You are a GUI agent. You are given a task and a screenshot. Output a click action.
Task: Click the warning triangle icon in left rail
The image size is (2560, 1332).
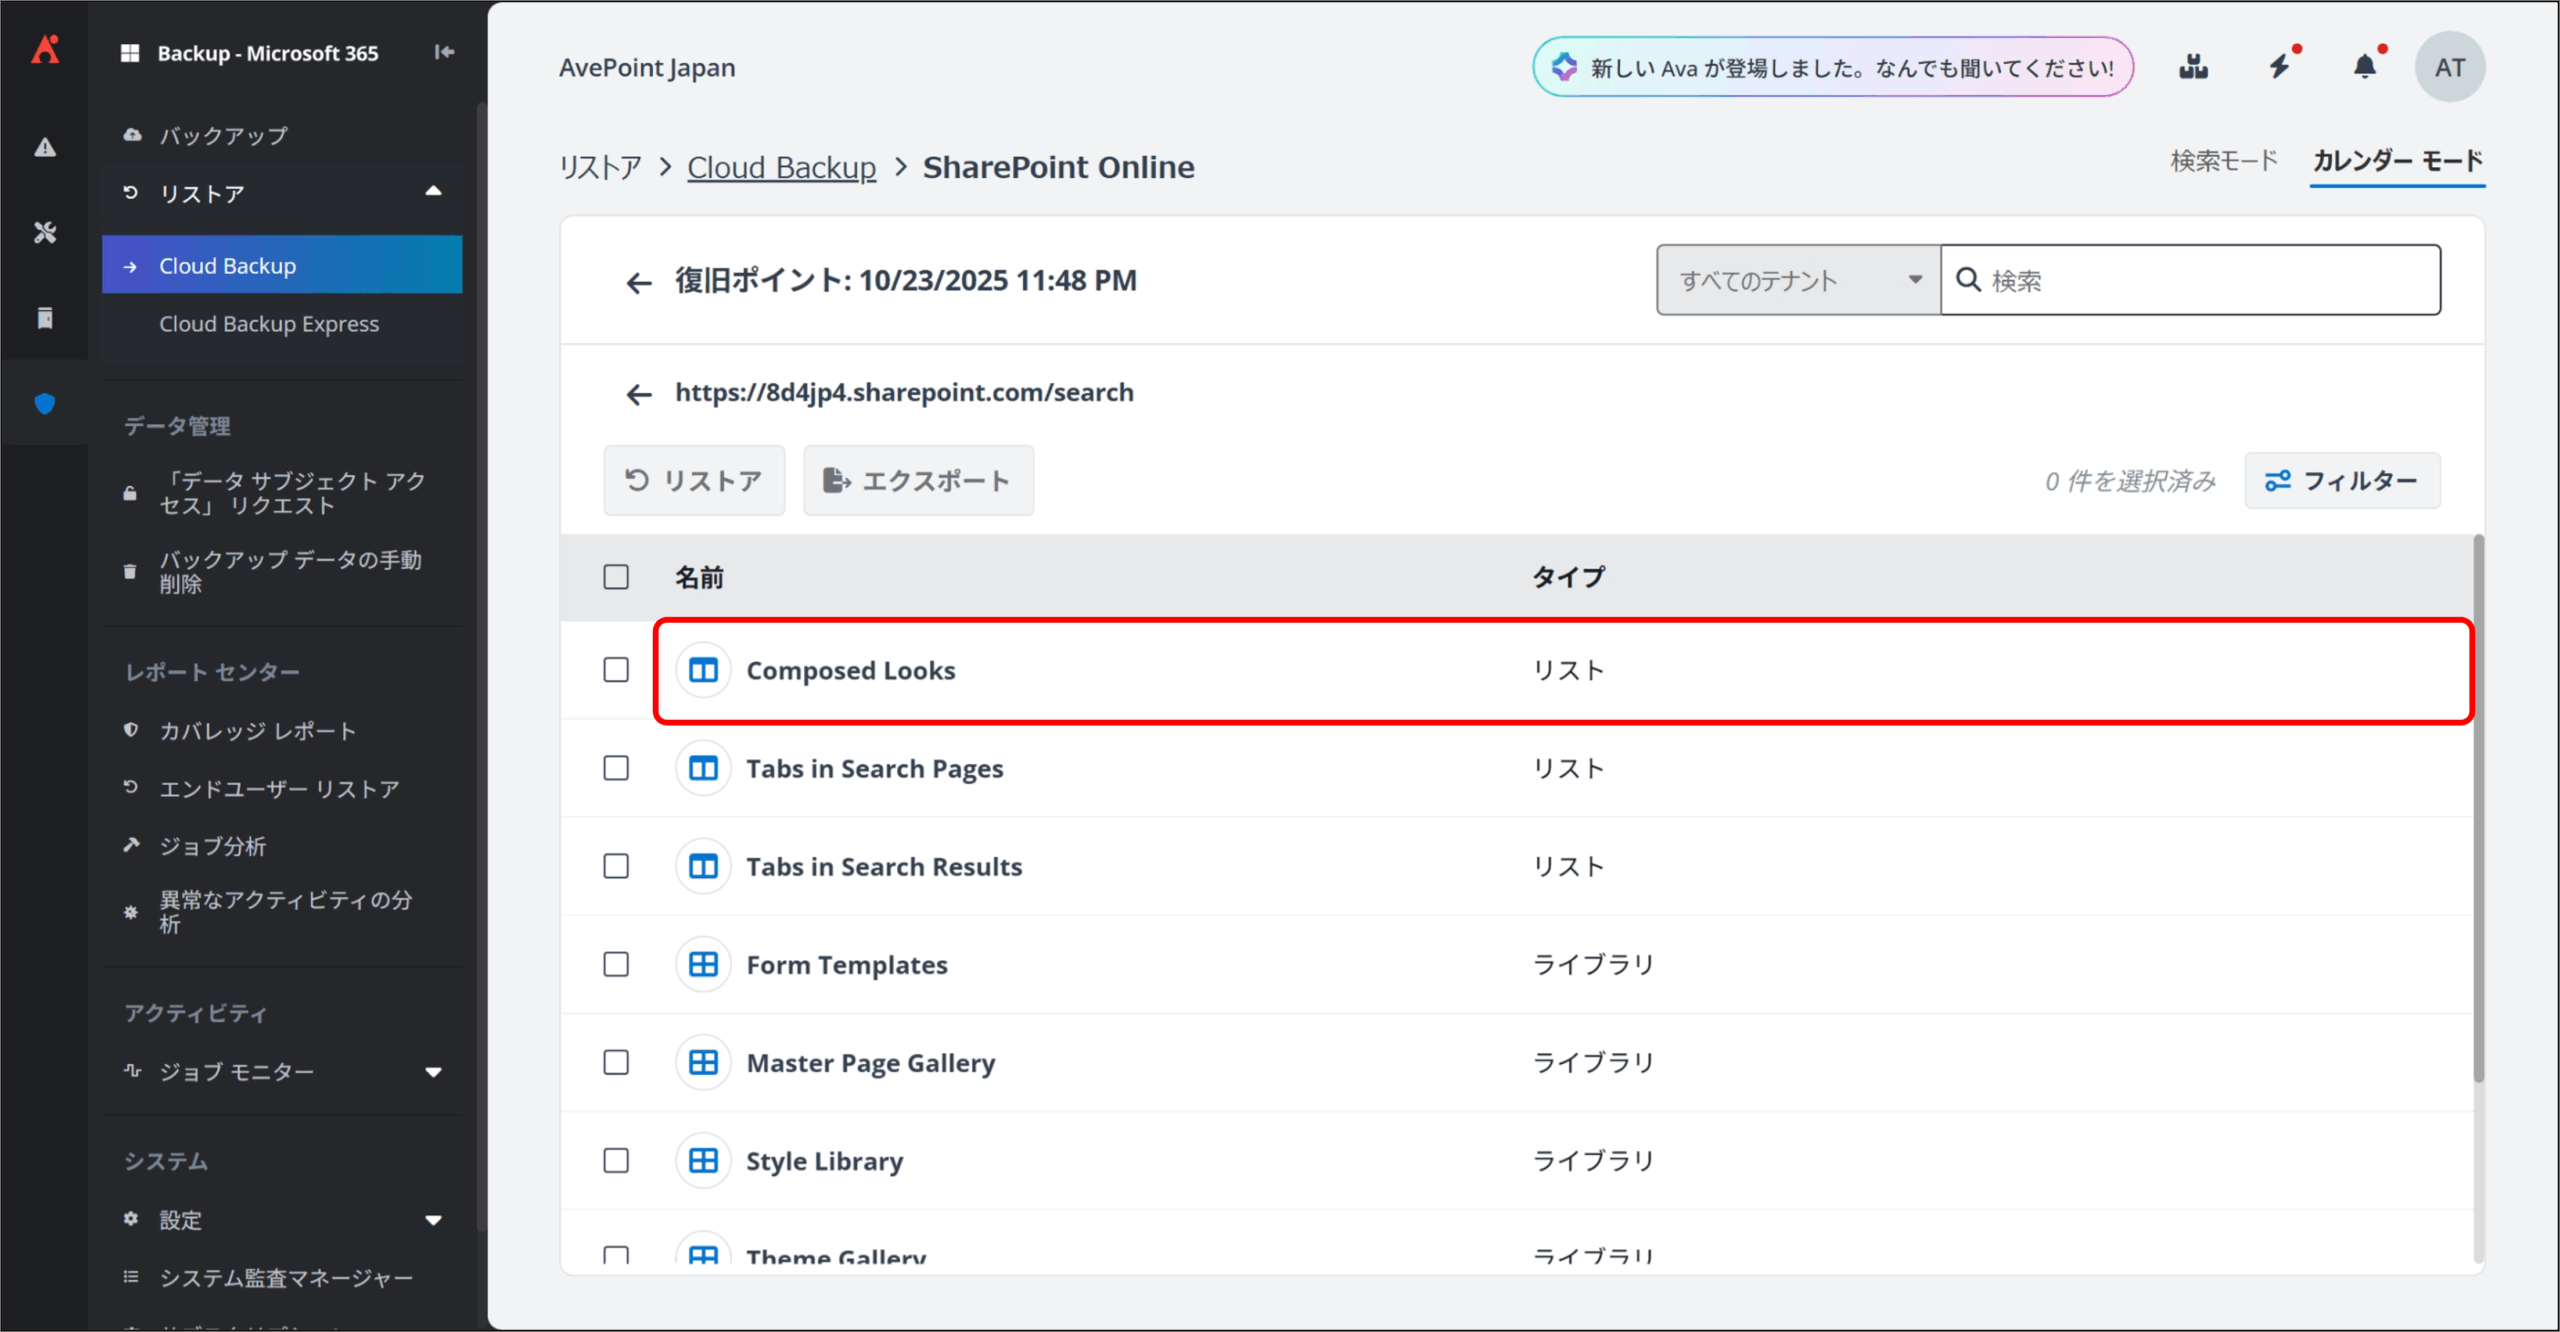point(45,148)
